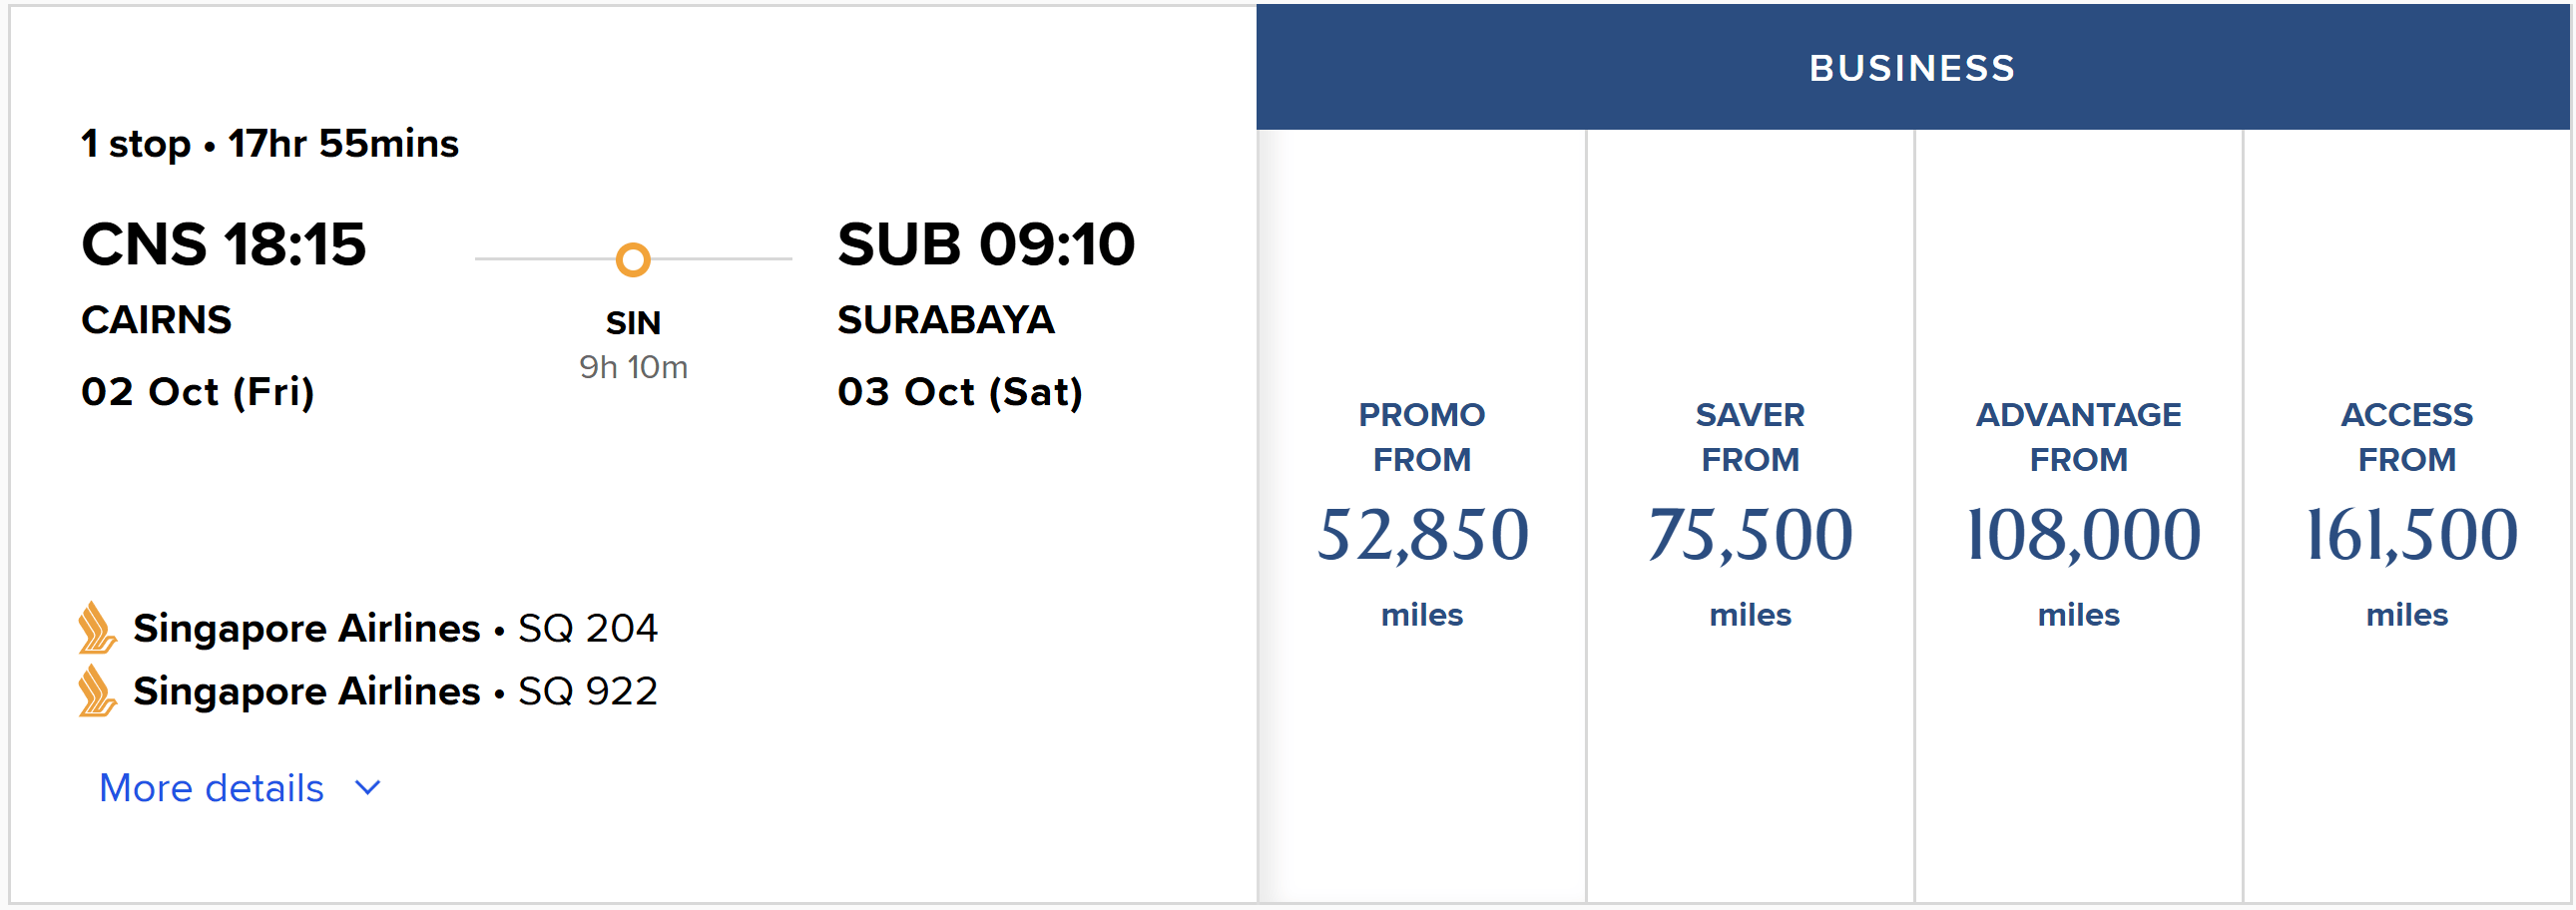Select the Saver fare from 75,500 miles
Screen dimensions: 2576x910
[x=1750, y=515]
